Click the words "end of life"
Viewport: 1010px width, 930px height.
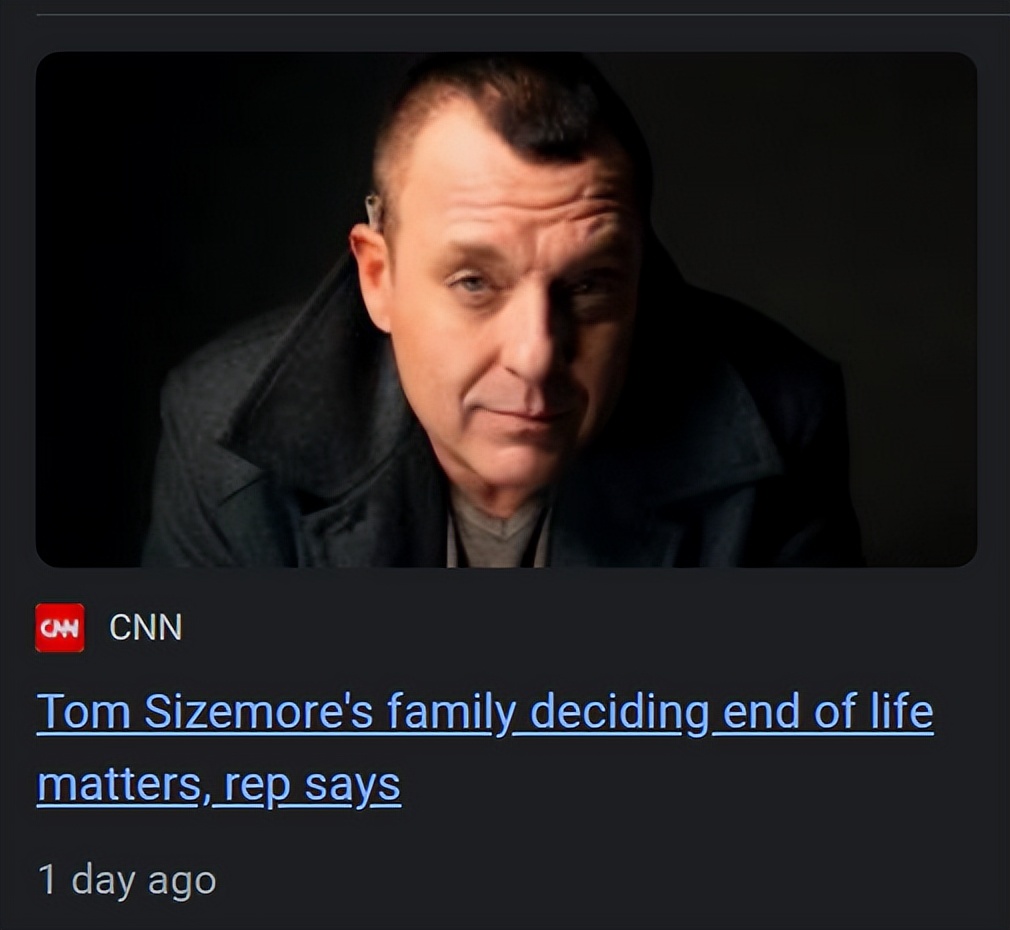[x=823, y=713]
